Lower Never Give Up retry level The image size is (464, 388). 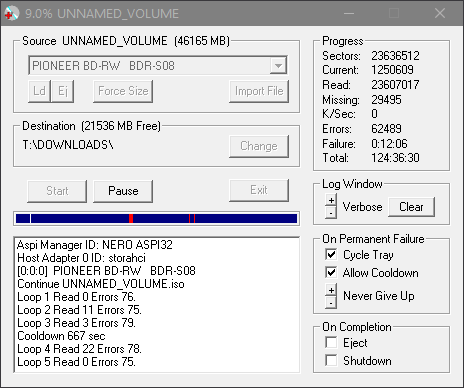(x=331, y=302)
